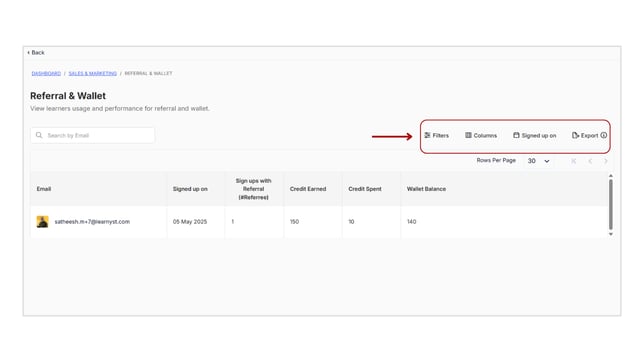Go to the previous page arrow
Screen dimensions: 644x362
590,161
